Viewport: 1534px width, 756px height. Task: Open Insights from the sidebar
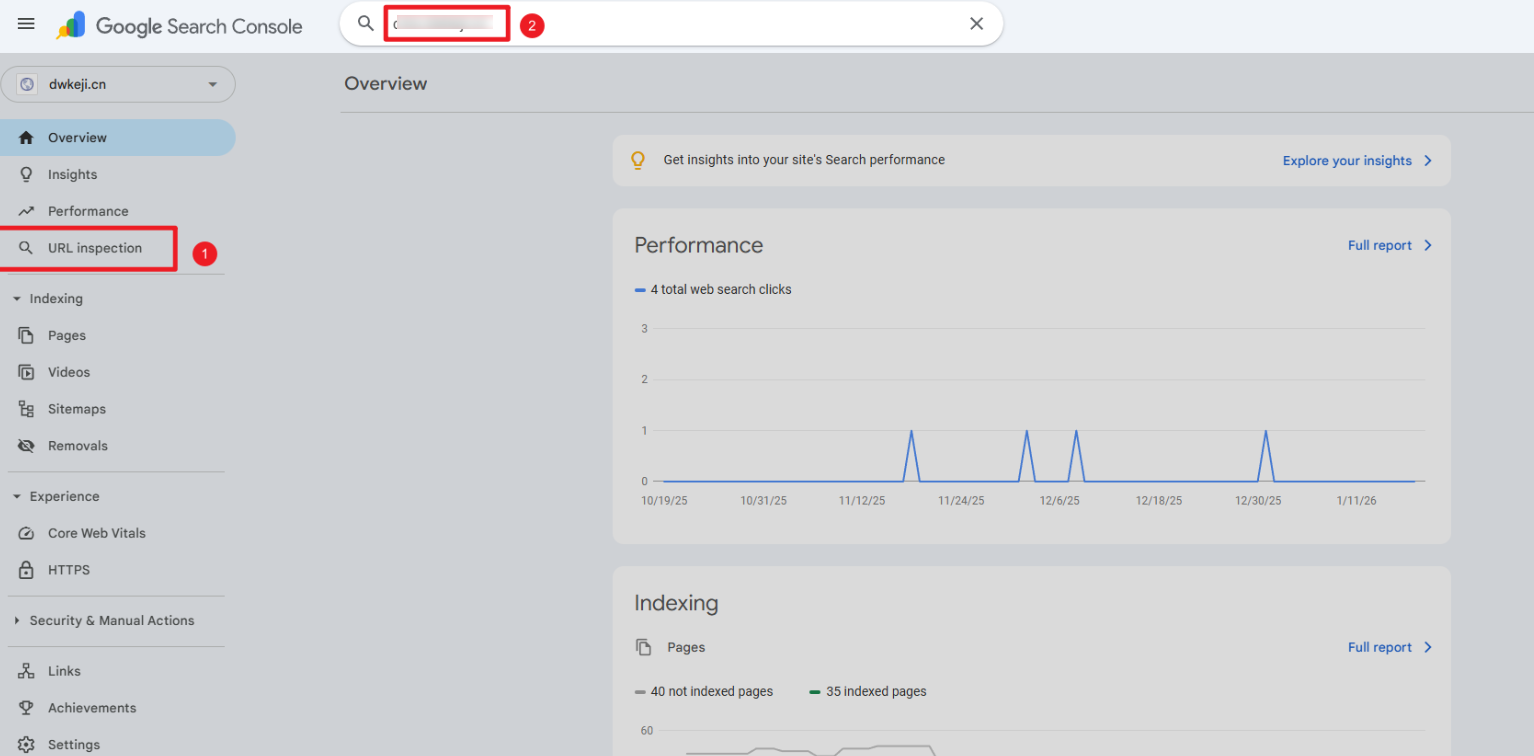click(72, 175)
